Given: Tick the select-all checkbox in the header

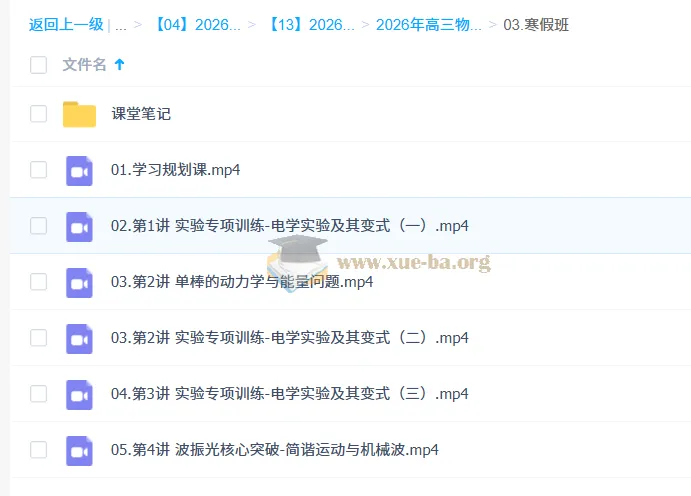Looking at the screenshot, I should (39, 65).
